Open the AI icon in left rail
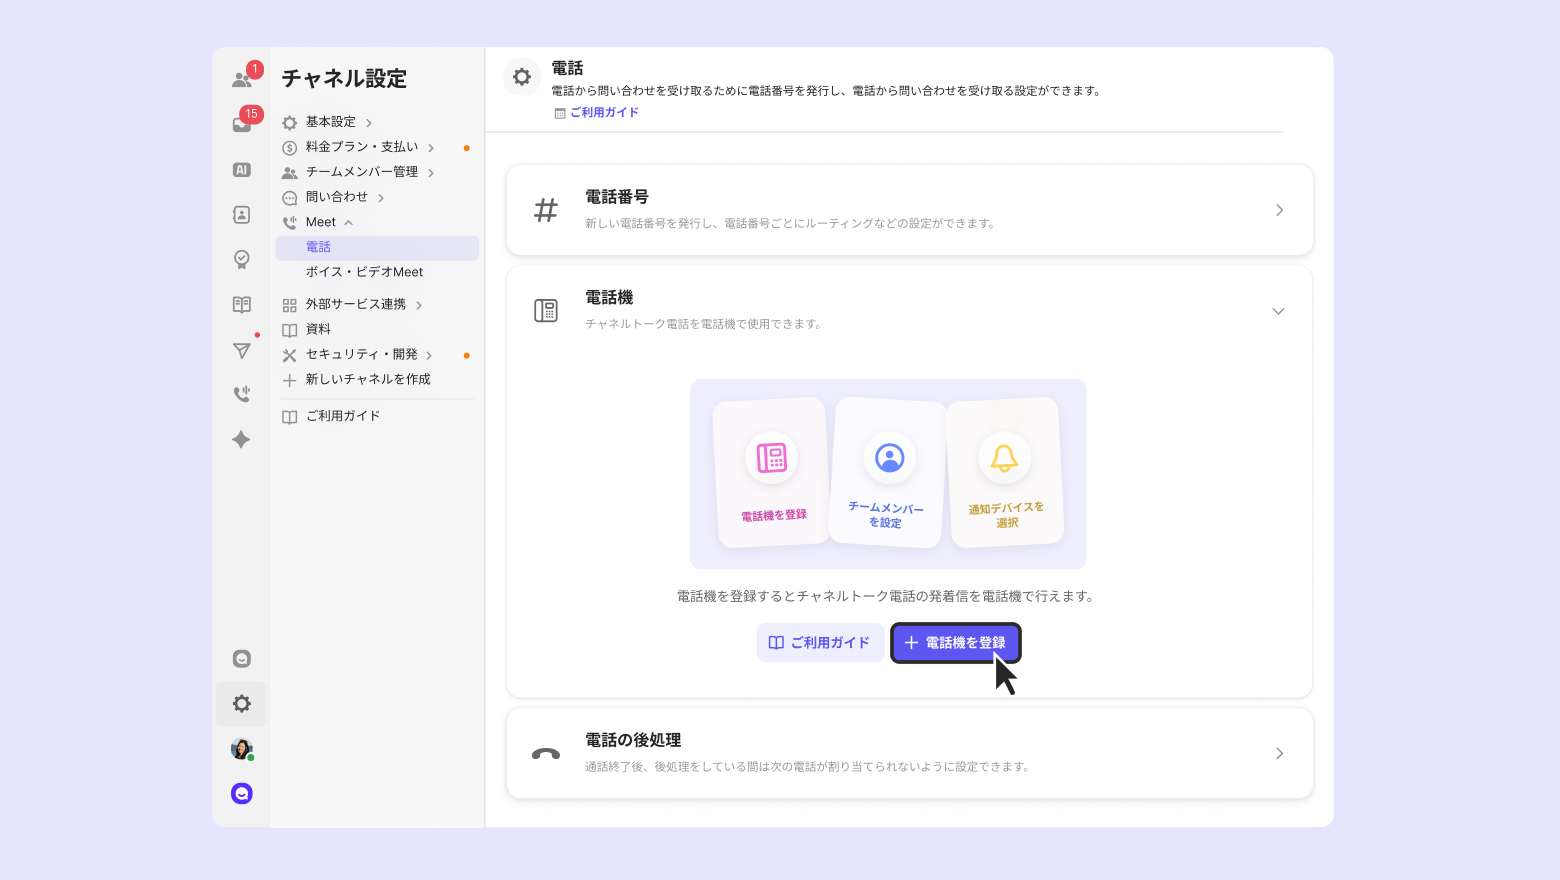 point(242,170)
